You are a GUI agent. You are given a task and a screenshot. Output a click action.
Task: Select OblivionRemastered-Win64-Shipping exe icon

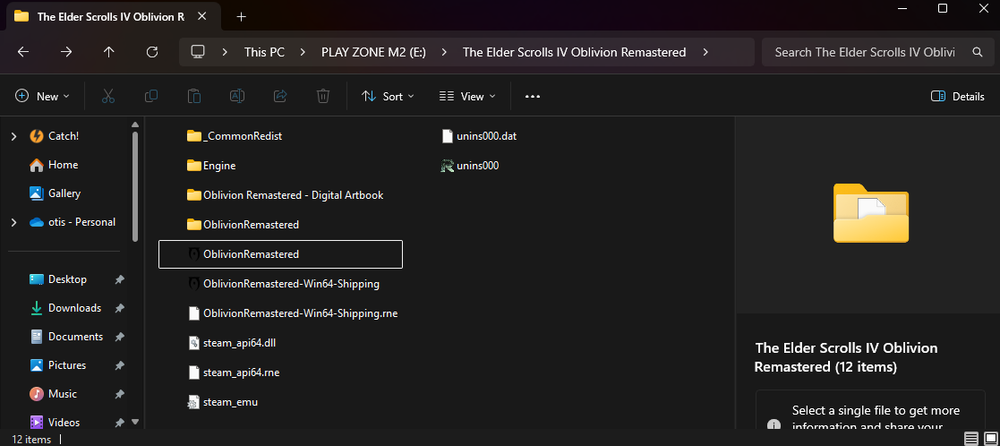(x=195, y=284)
